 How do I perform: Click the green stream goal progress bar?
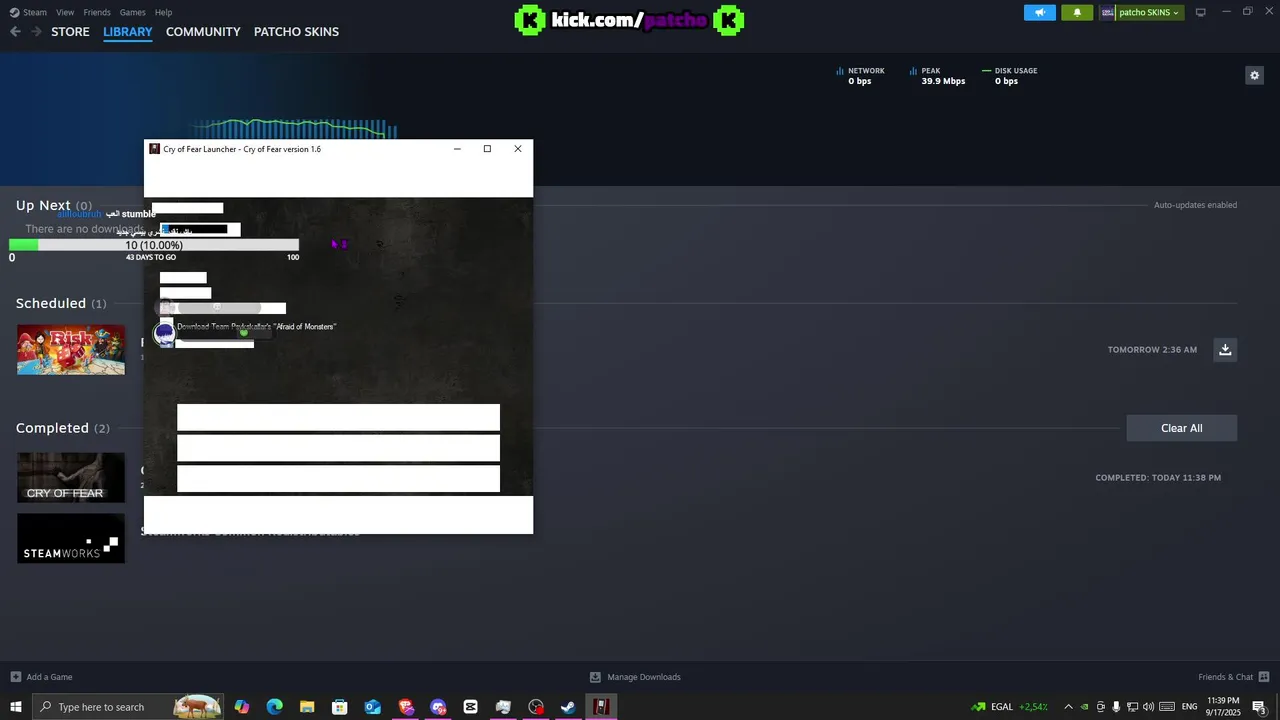point(154,245)
